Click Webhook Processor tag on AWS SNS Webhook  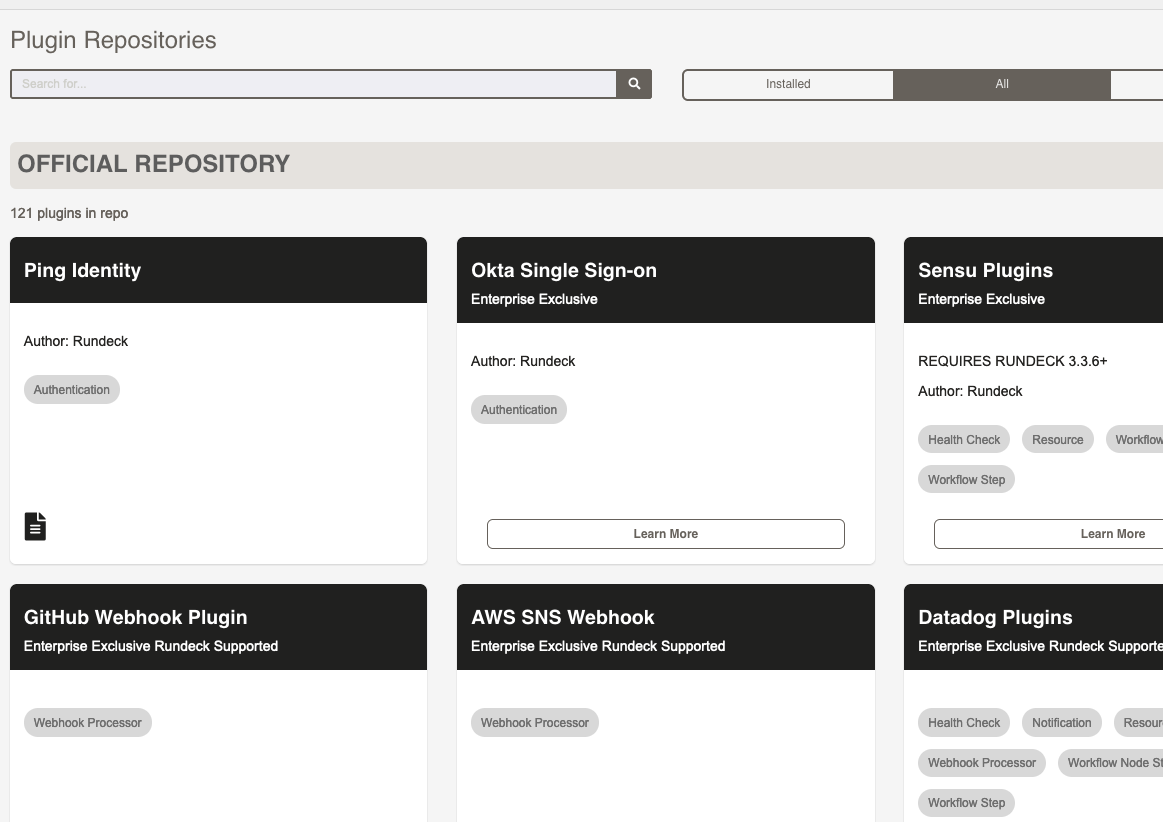point(535,723)
